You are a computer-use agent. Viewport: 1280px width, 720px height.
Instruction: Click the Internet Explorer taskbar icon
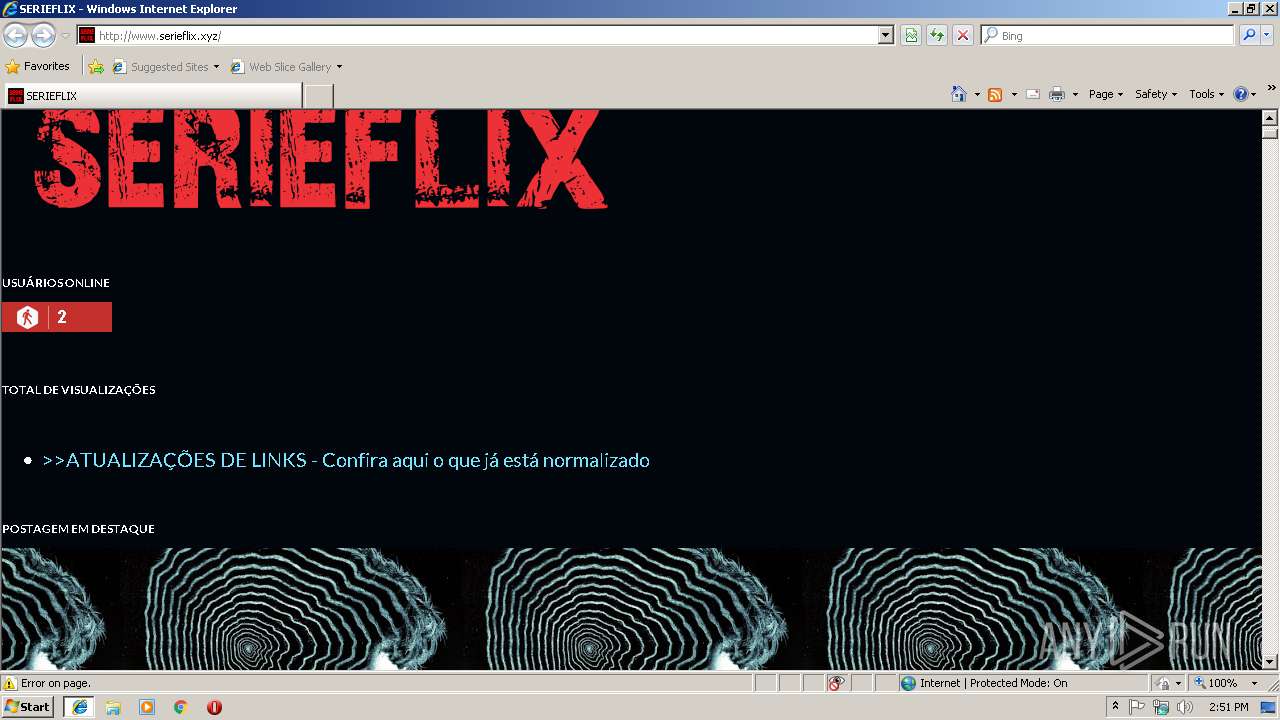click(79, 707)
